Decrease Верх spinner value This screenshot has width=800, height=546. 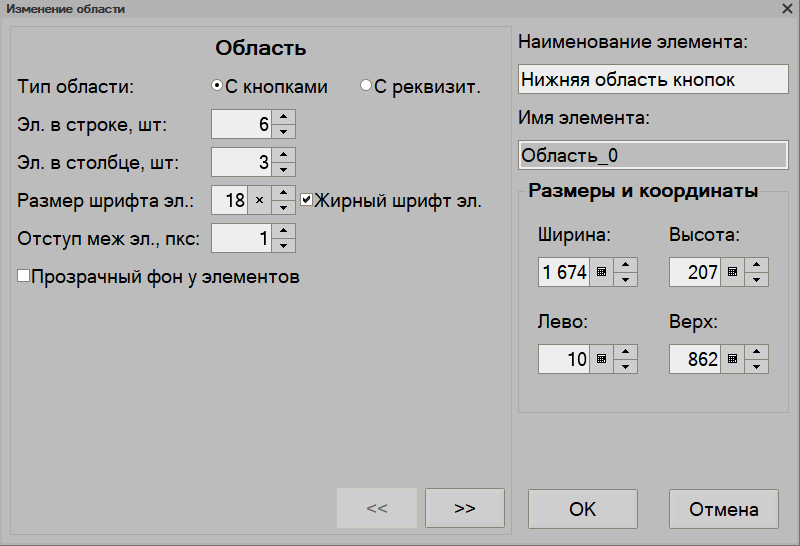click(x=757, y=366)
